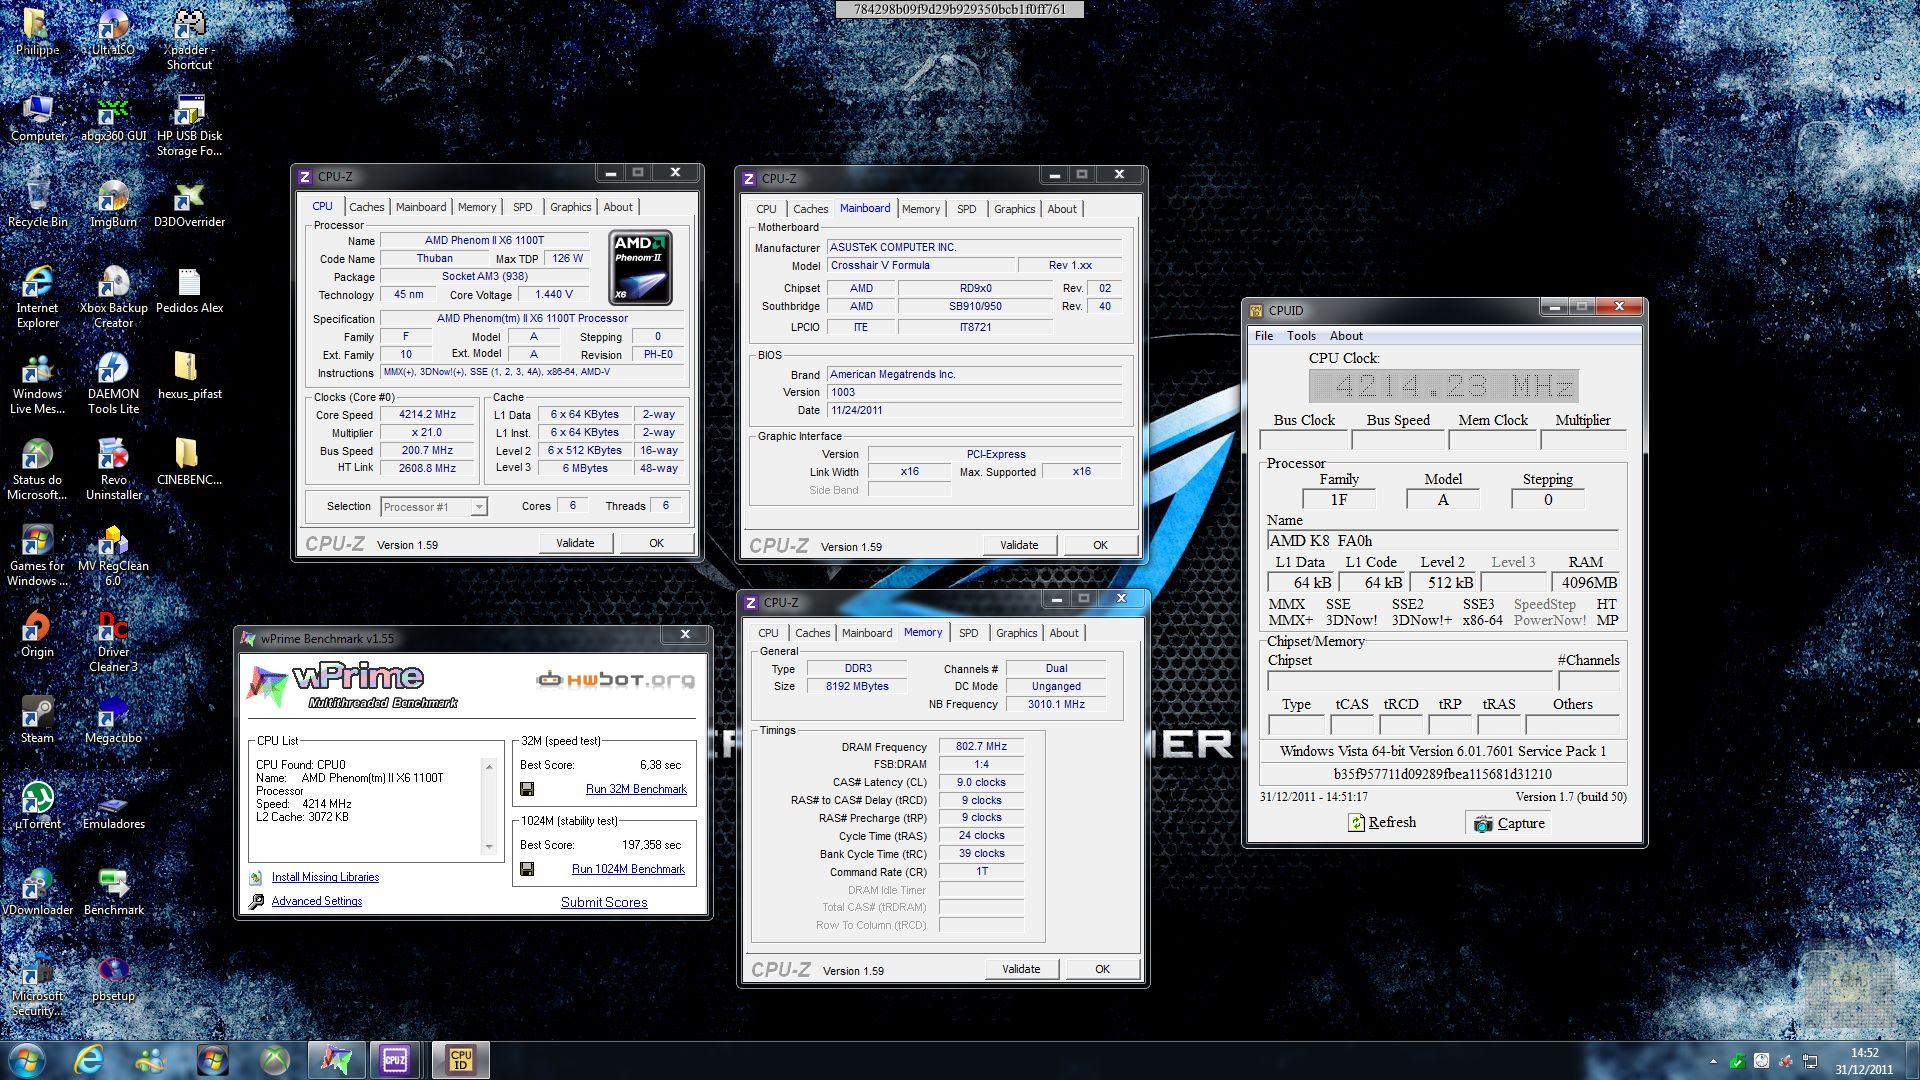Select the Driver Cleaner 3 icon

coord(113,642)
